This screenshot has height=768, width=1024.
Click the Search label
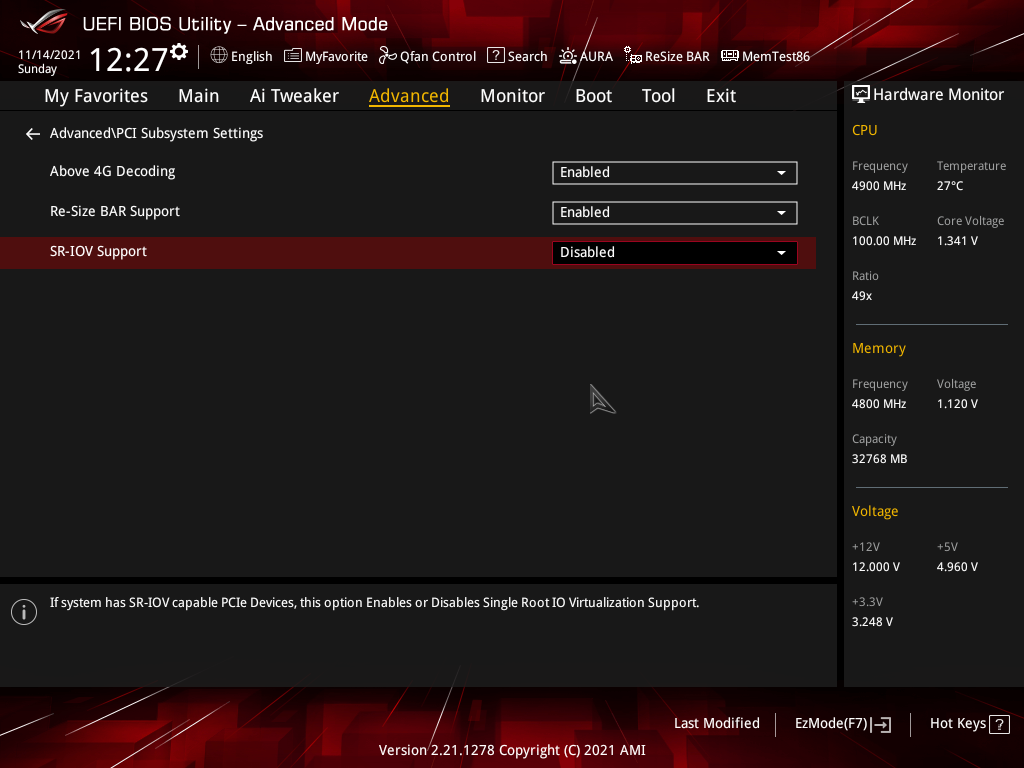click(x=528, y=57)
